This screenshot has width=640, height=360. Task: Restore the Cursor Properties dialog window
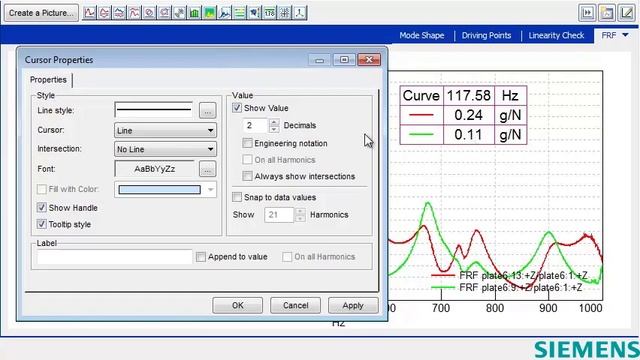344,60
